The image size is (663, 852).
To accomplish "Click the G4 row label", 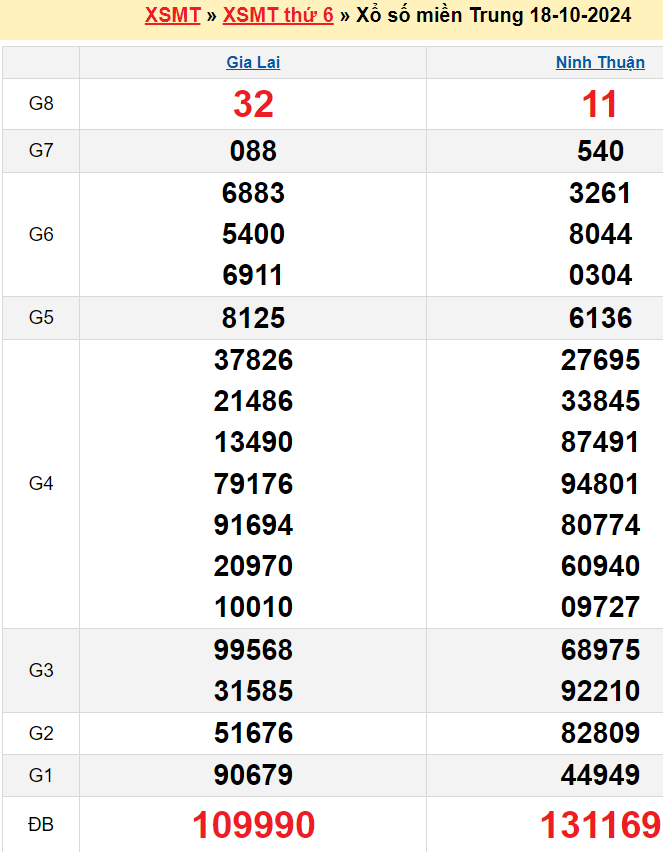I will (x=41, y=484).
